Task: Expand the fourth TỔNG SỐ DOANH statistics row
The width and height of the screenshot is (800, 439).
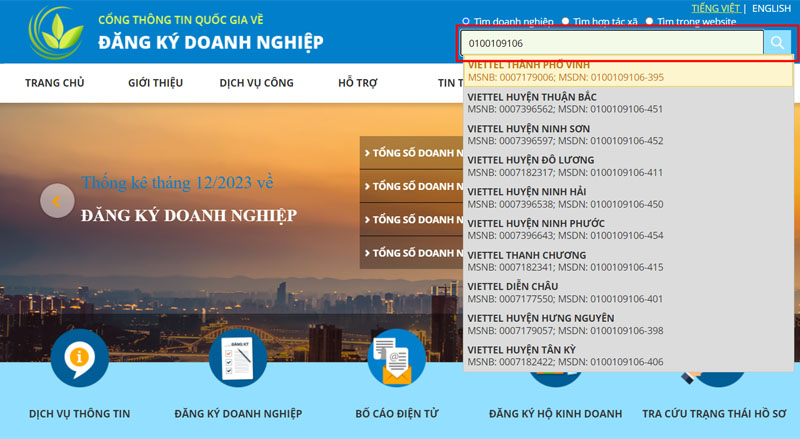Action: 412,253
